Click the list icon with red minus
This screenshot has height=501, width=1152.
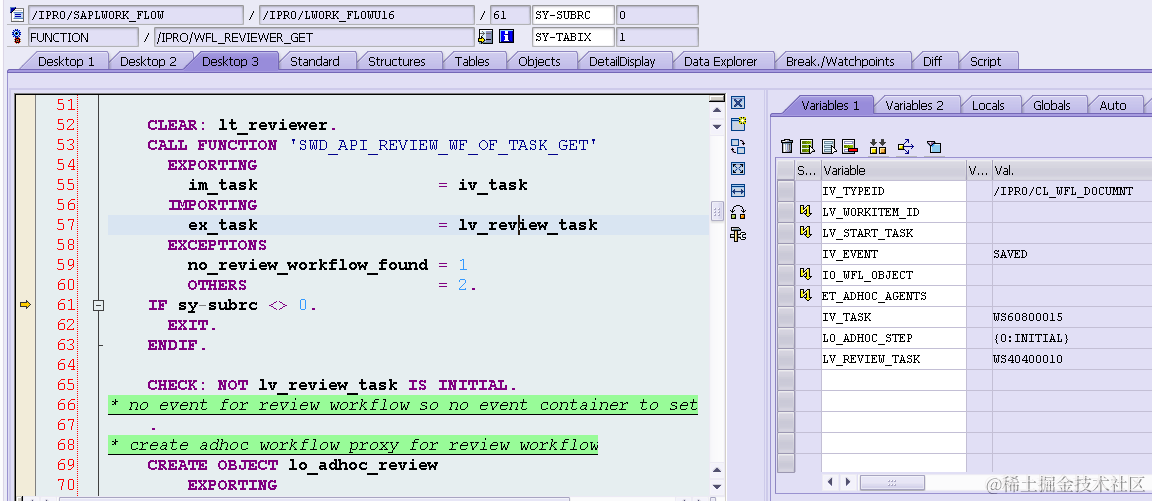coord(849,147)
